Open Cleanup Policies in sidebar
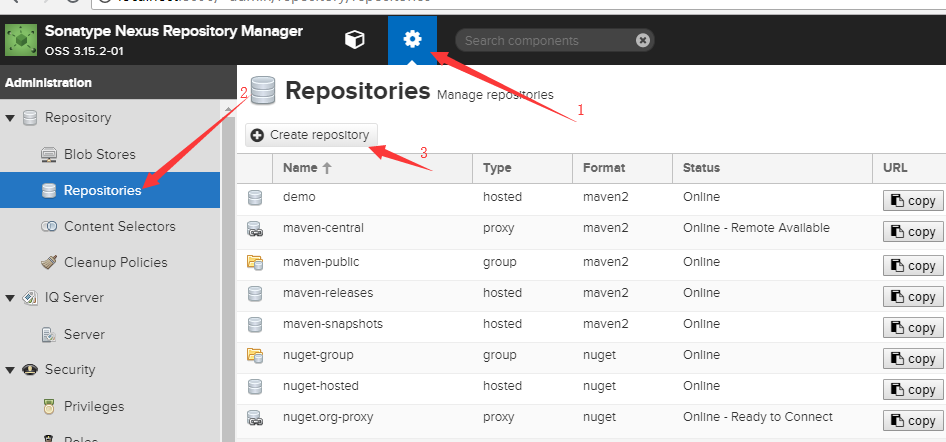 (116, 262)
